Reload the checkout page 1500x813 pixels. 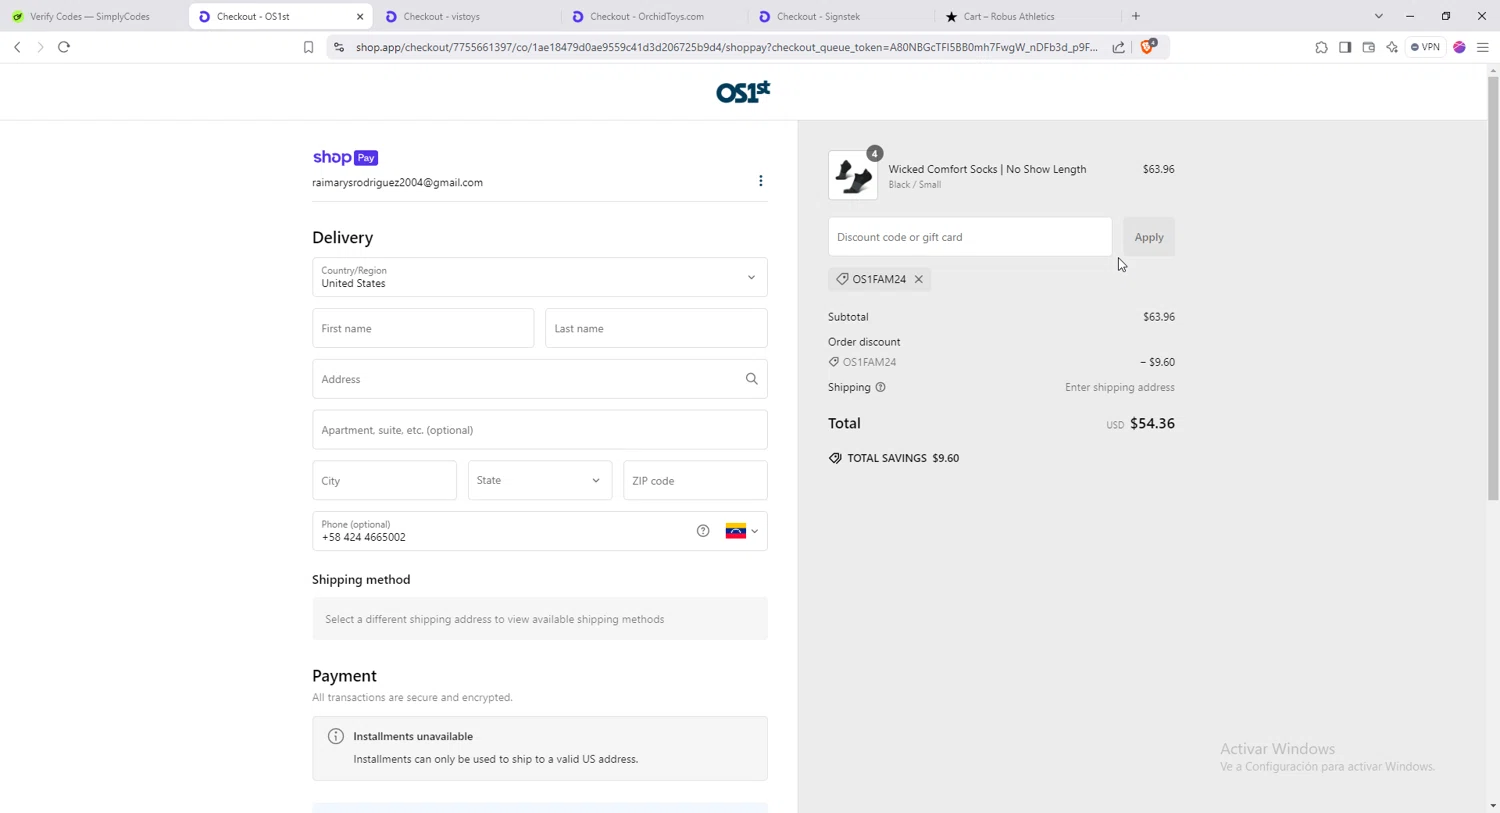[64, 47]
